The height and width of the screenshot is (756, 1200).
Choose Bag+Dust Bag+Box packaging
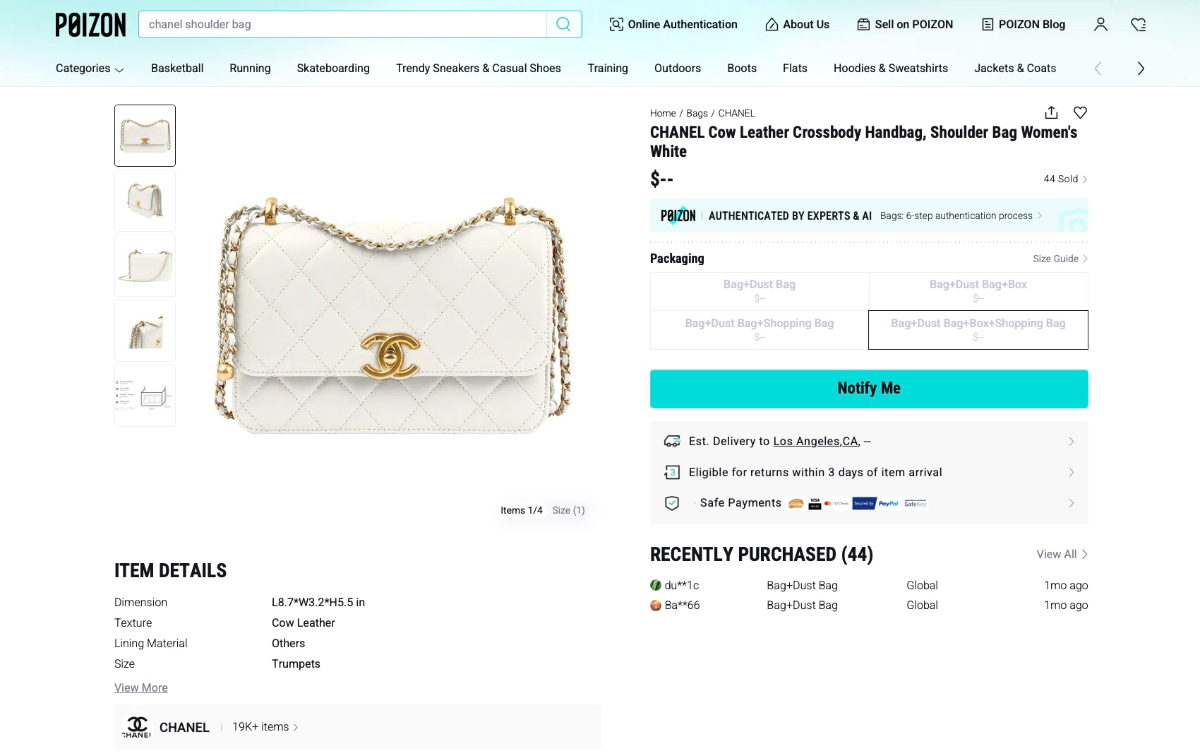[x=978, y=291]
